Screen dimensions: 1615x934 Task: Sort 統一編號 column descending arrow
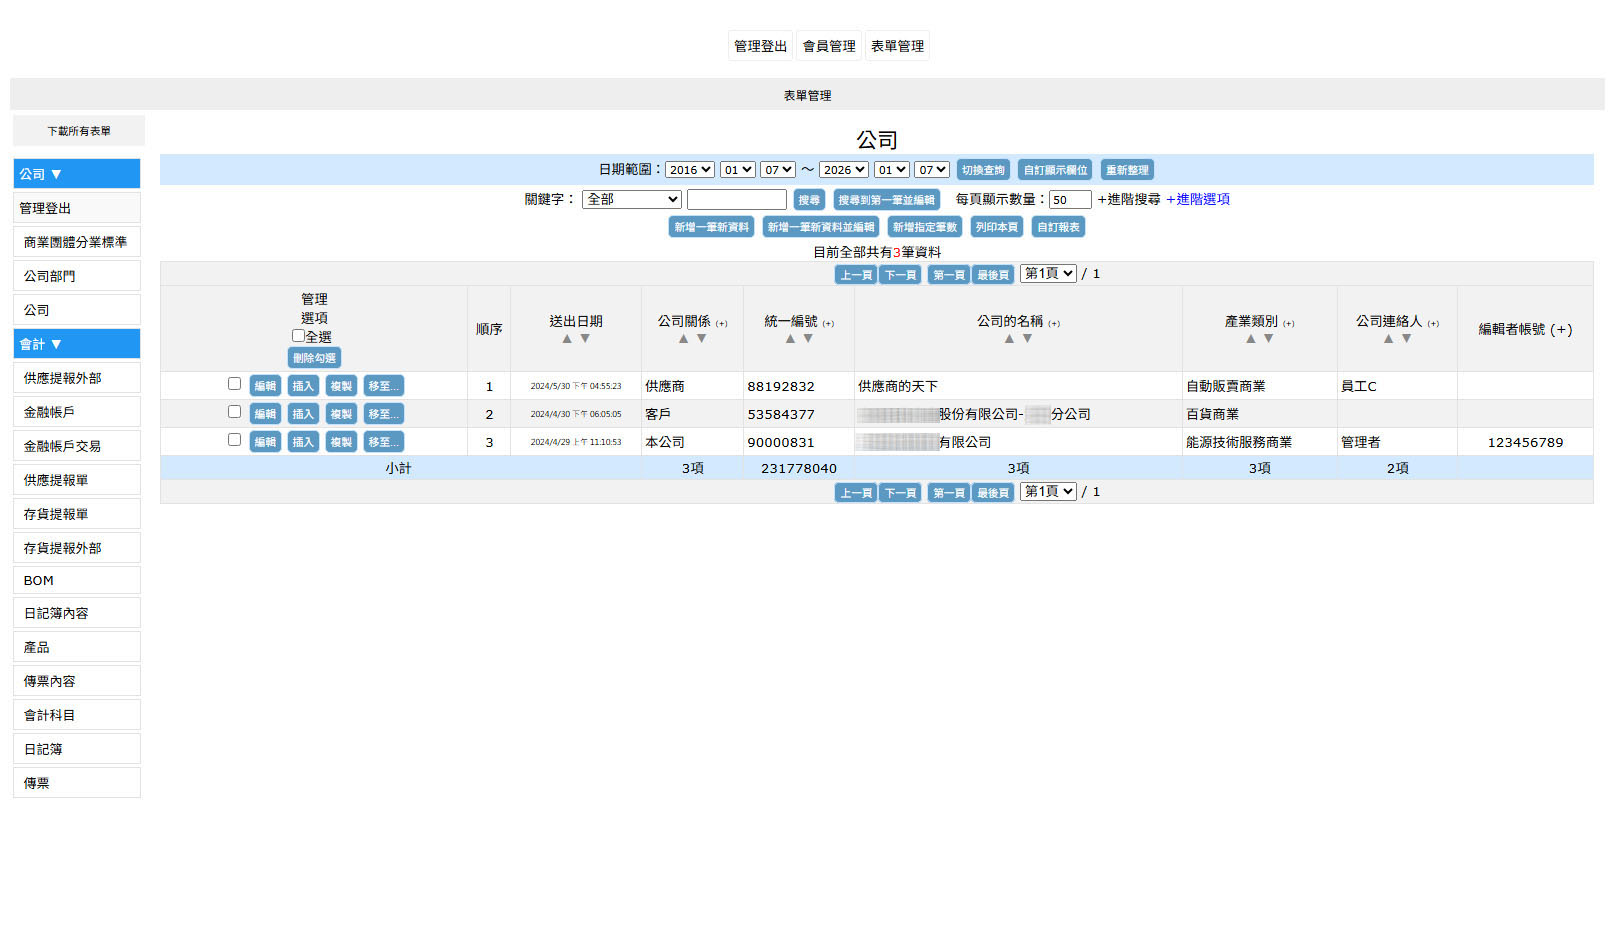click(x=808, y=339)
